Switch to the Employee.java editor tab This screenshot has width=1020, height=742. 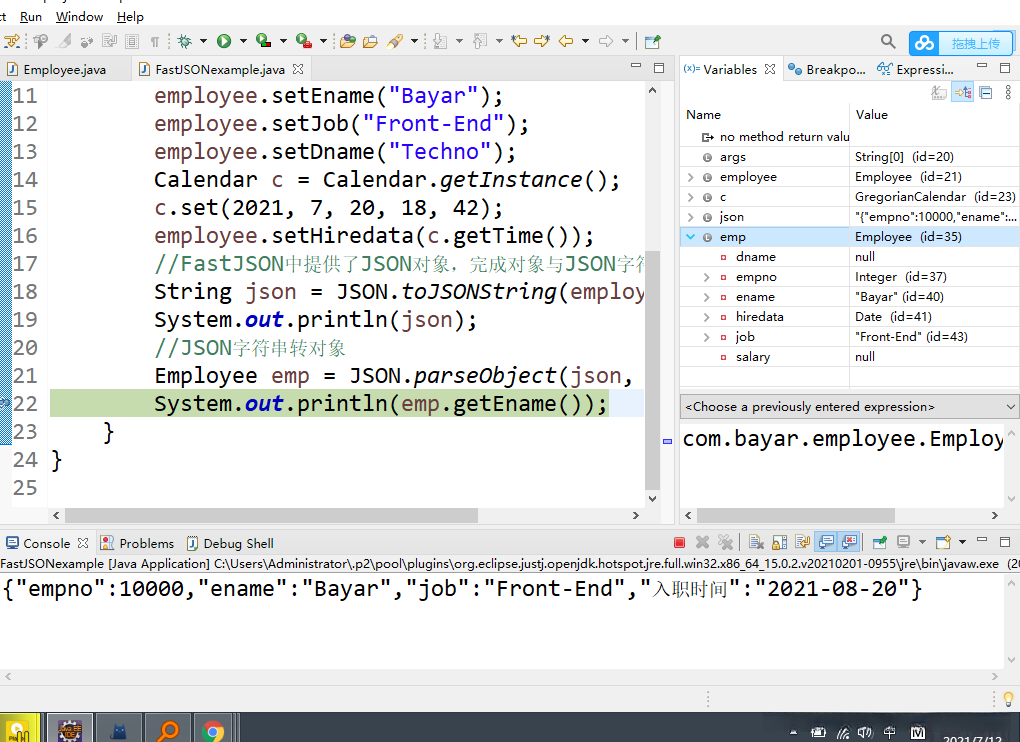point(63,70)
